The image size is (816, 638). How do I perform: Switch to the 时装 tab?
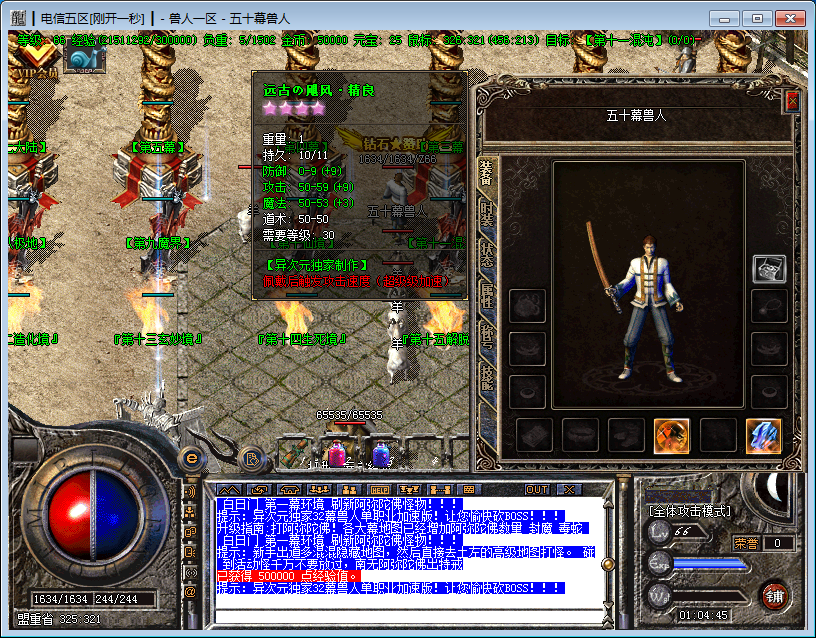[x=486, y=213]
